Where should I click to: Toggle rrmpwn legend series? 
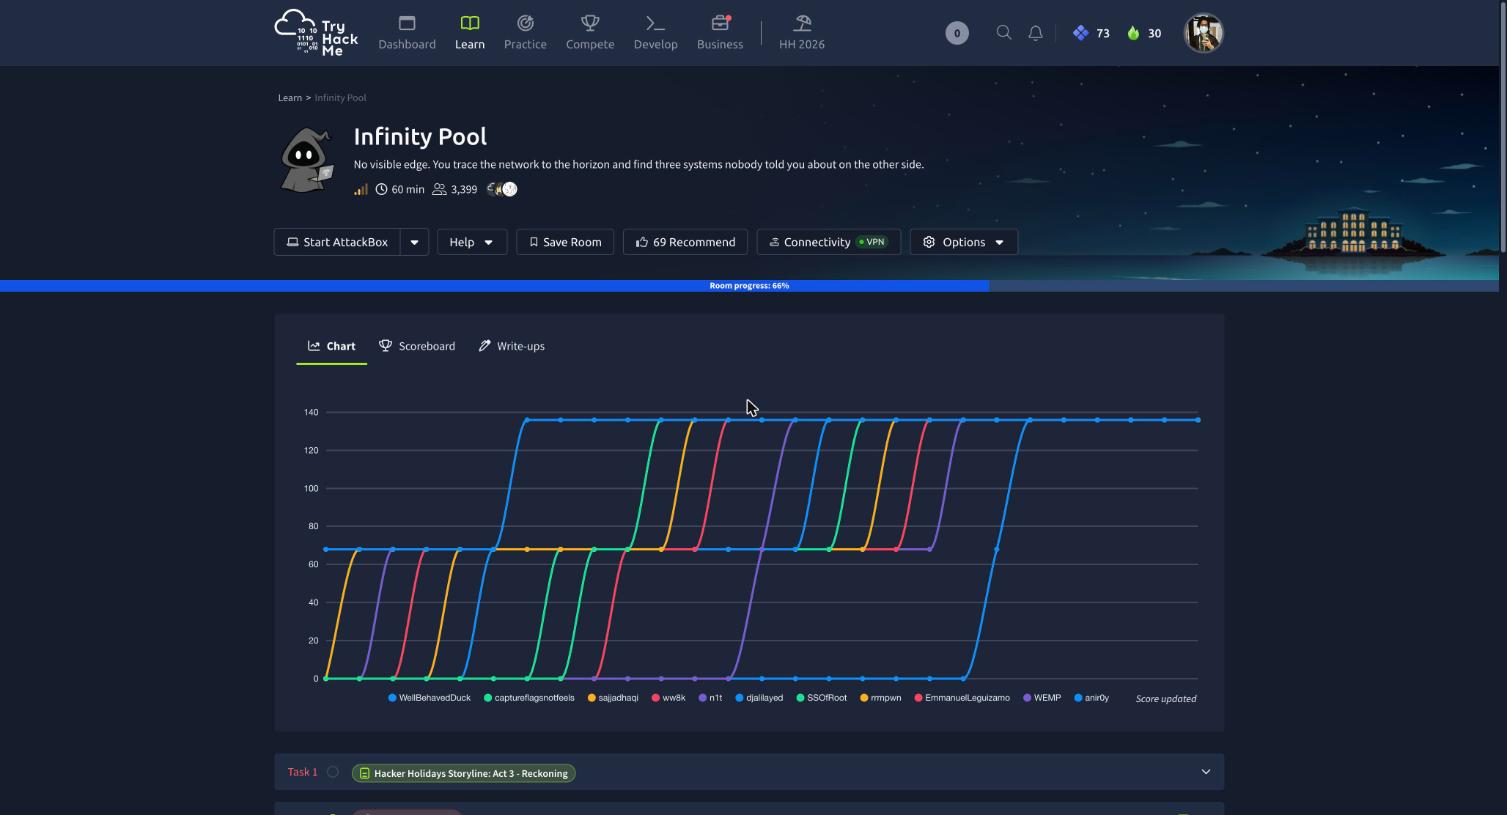(880, 698)
